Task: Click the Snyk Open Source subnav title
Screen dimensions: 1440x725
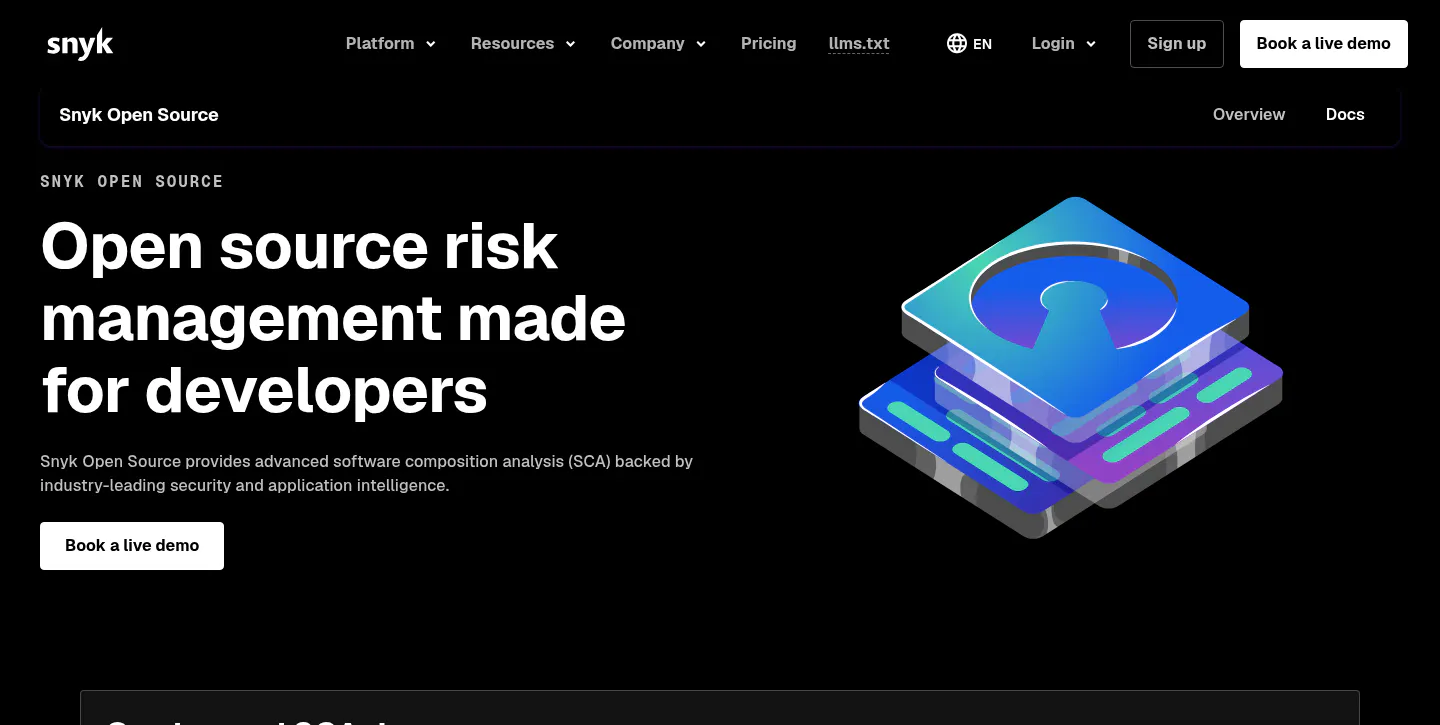Action: 139,115
